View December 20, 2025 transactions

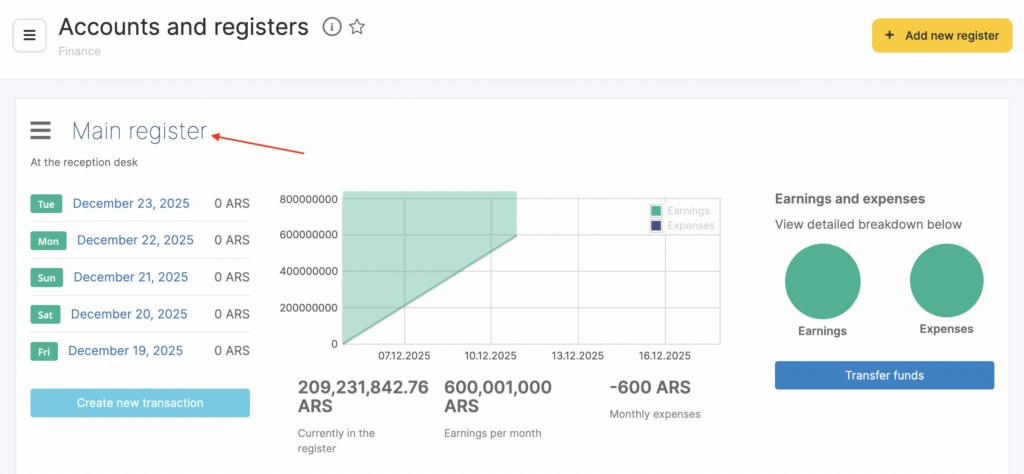129,314
